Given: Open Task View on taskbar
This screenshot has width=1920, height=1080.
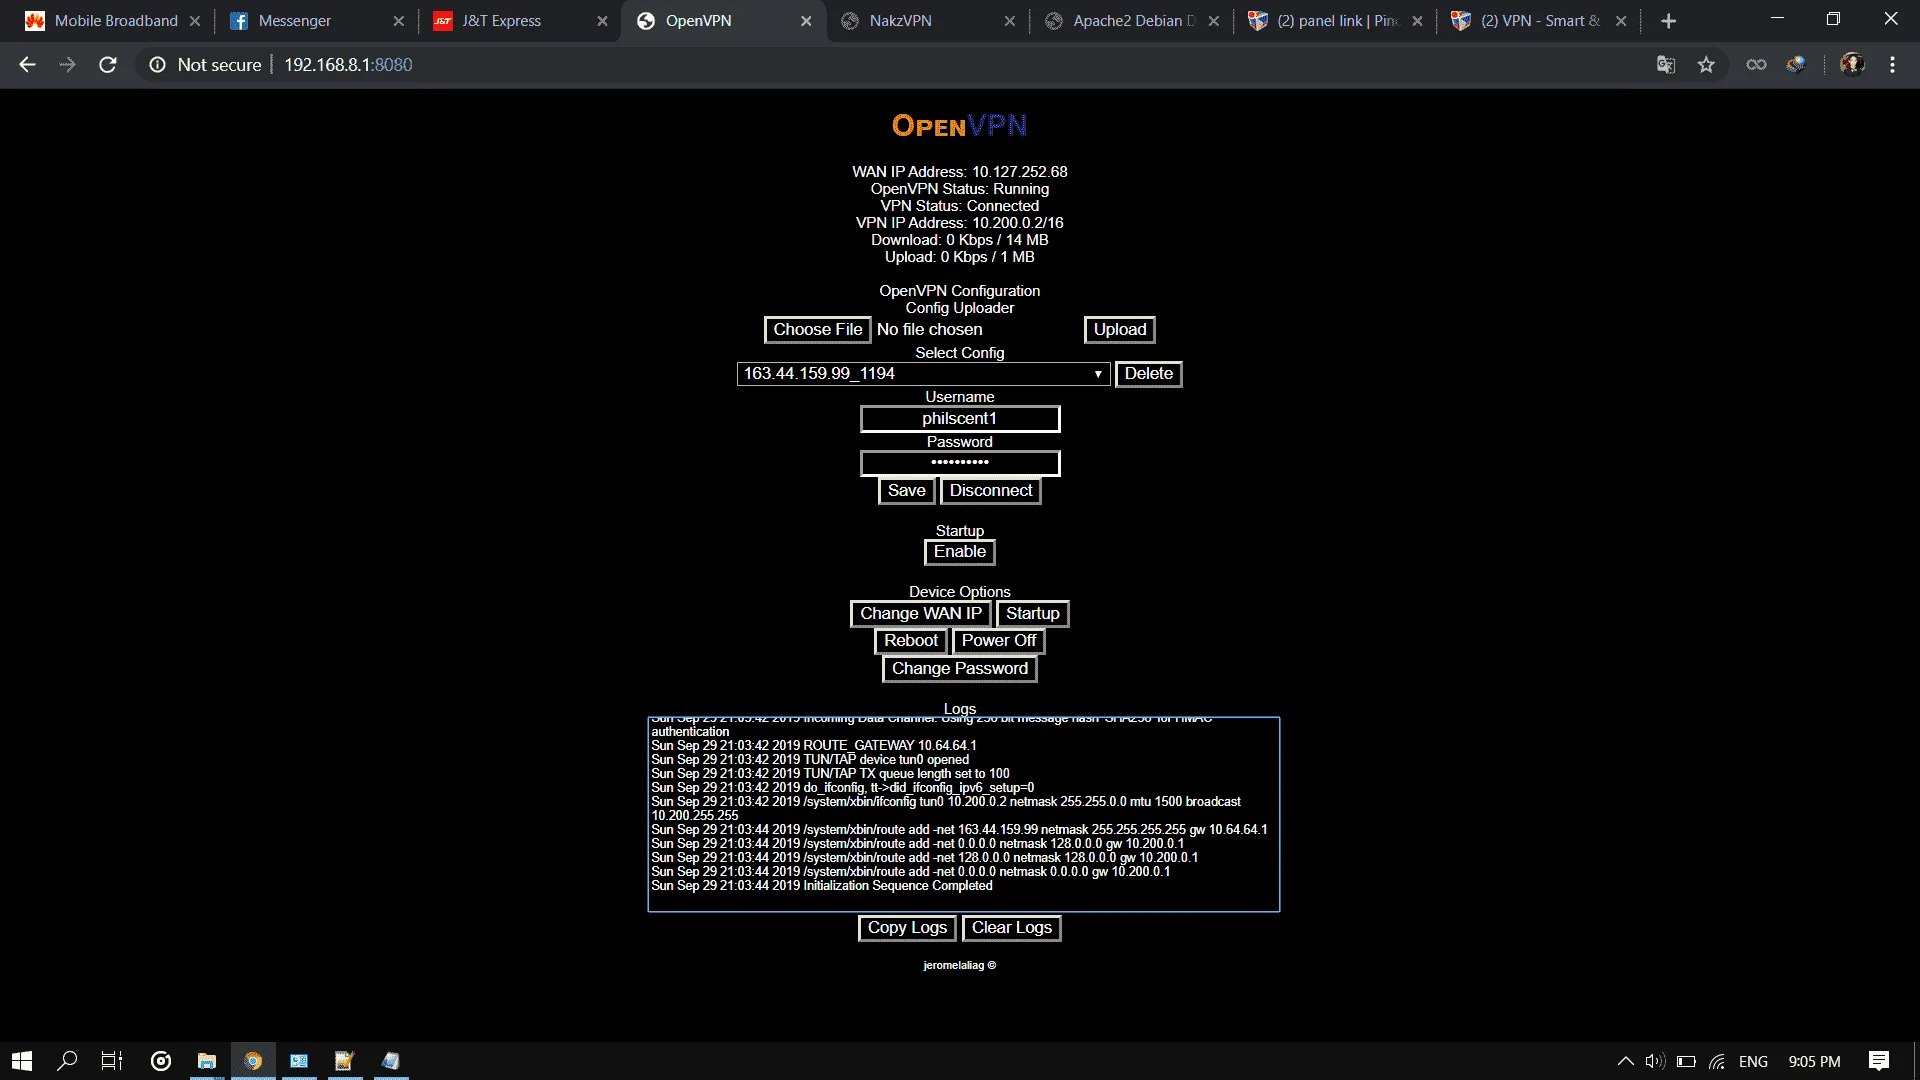Looking at the screenshot, I should pyautogui.click(x=112, y=1061).
